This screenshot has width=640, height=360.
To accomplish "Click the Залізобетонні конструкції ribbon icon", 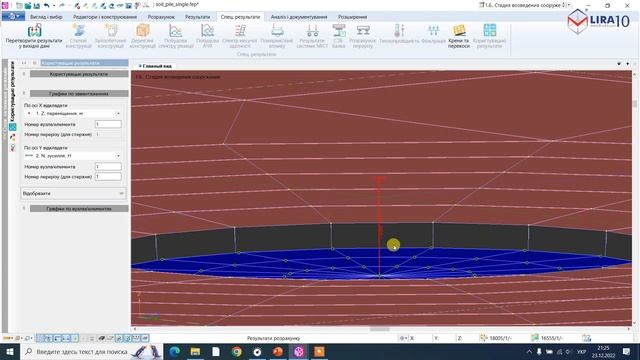I will point(110,36).
